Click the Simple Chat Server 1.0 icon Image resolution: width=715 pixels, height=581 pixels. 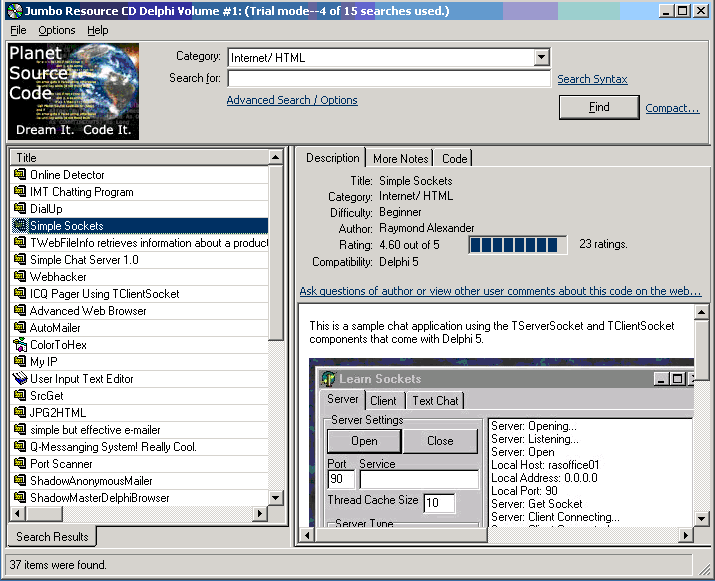(x=20, y=259)
